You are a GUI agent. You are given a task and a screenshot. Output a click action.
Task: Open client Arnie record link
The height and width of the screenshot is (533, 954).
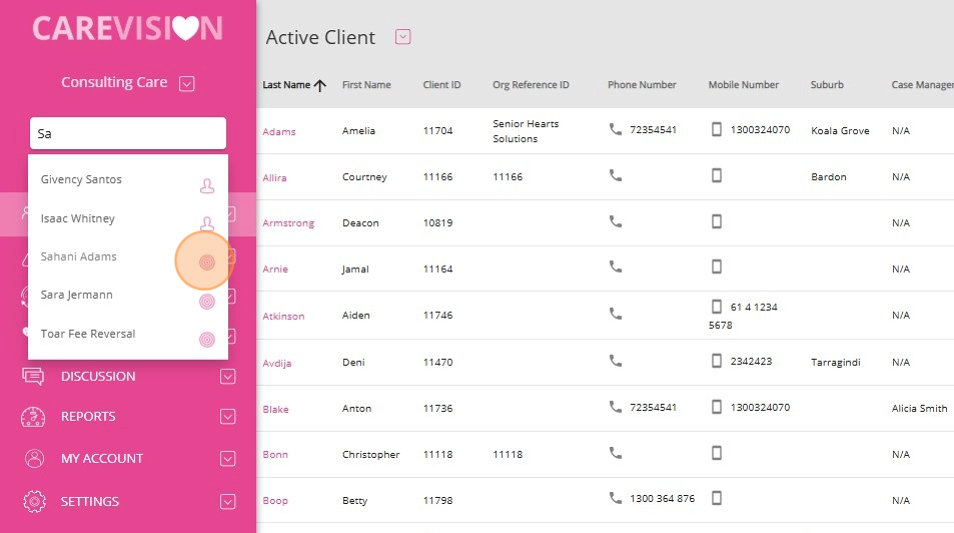275,269
